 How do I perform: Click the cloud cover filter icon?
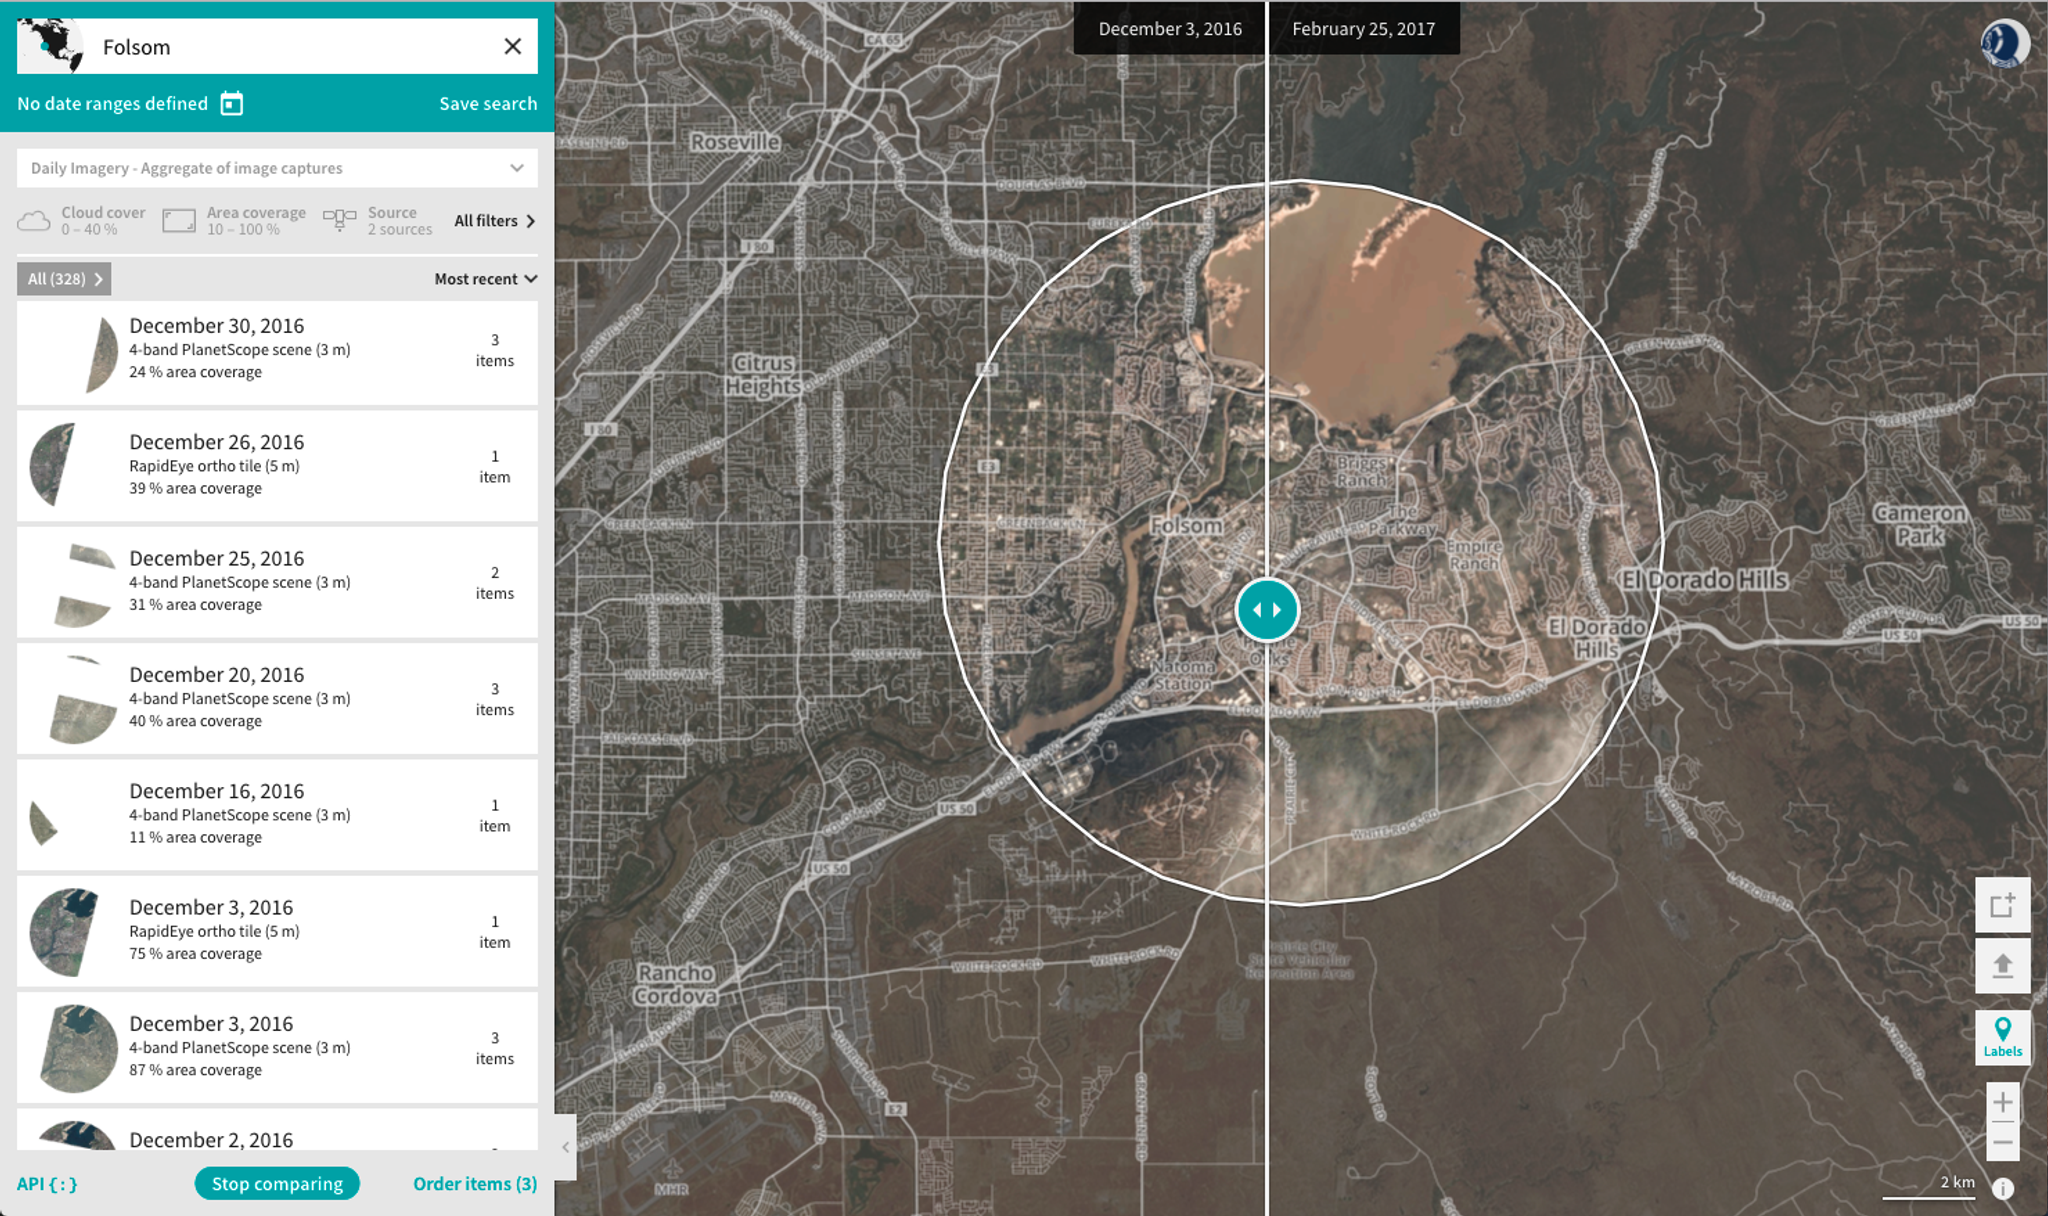[x=34, y=221]
